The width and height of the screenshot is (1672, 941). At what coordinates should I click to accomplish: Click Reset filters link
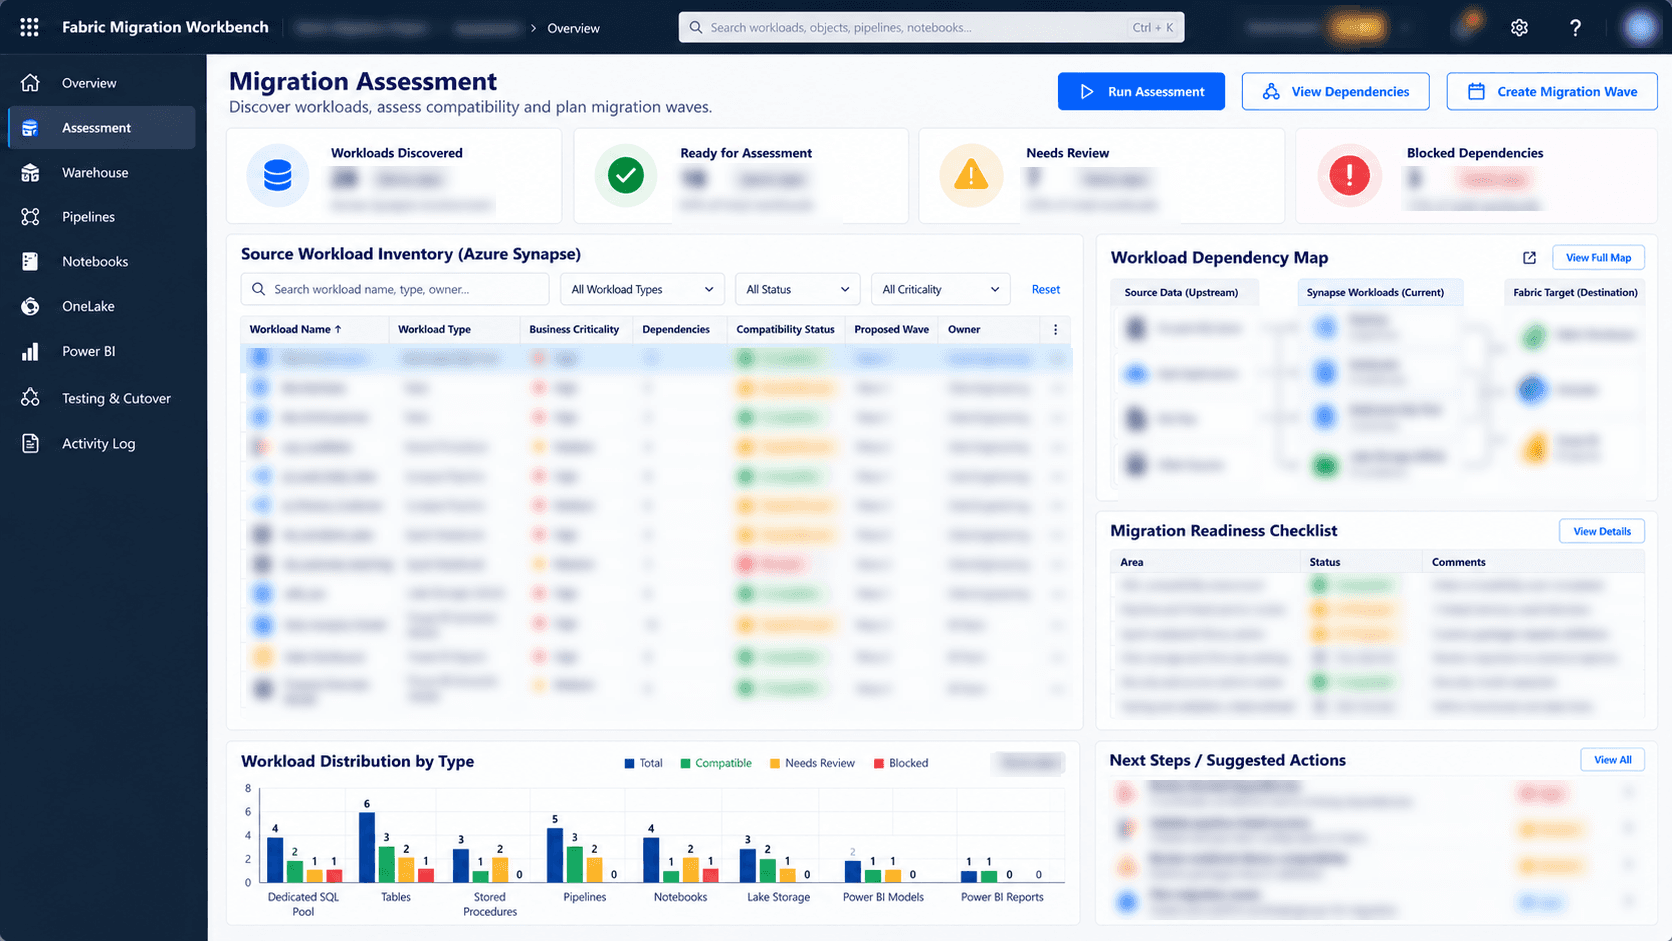click(x=1046, y=289)
